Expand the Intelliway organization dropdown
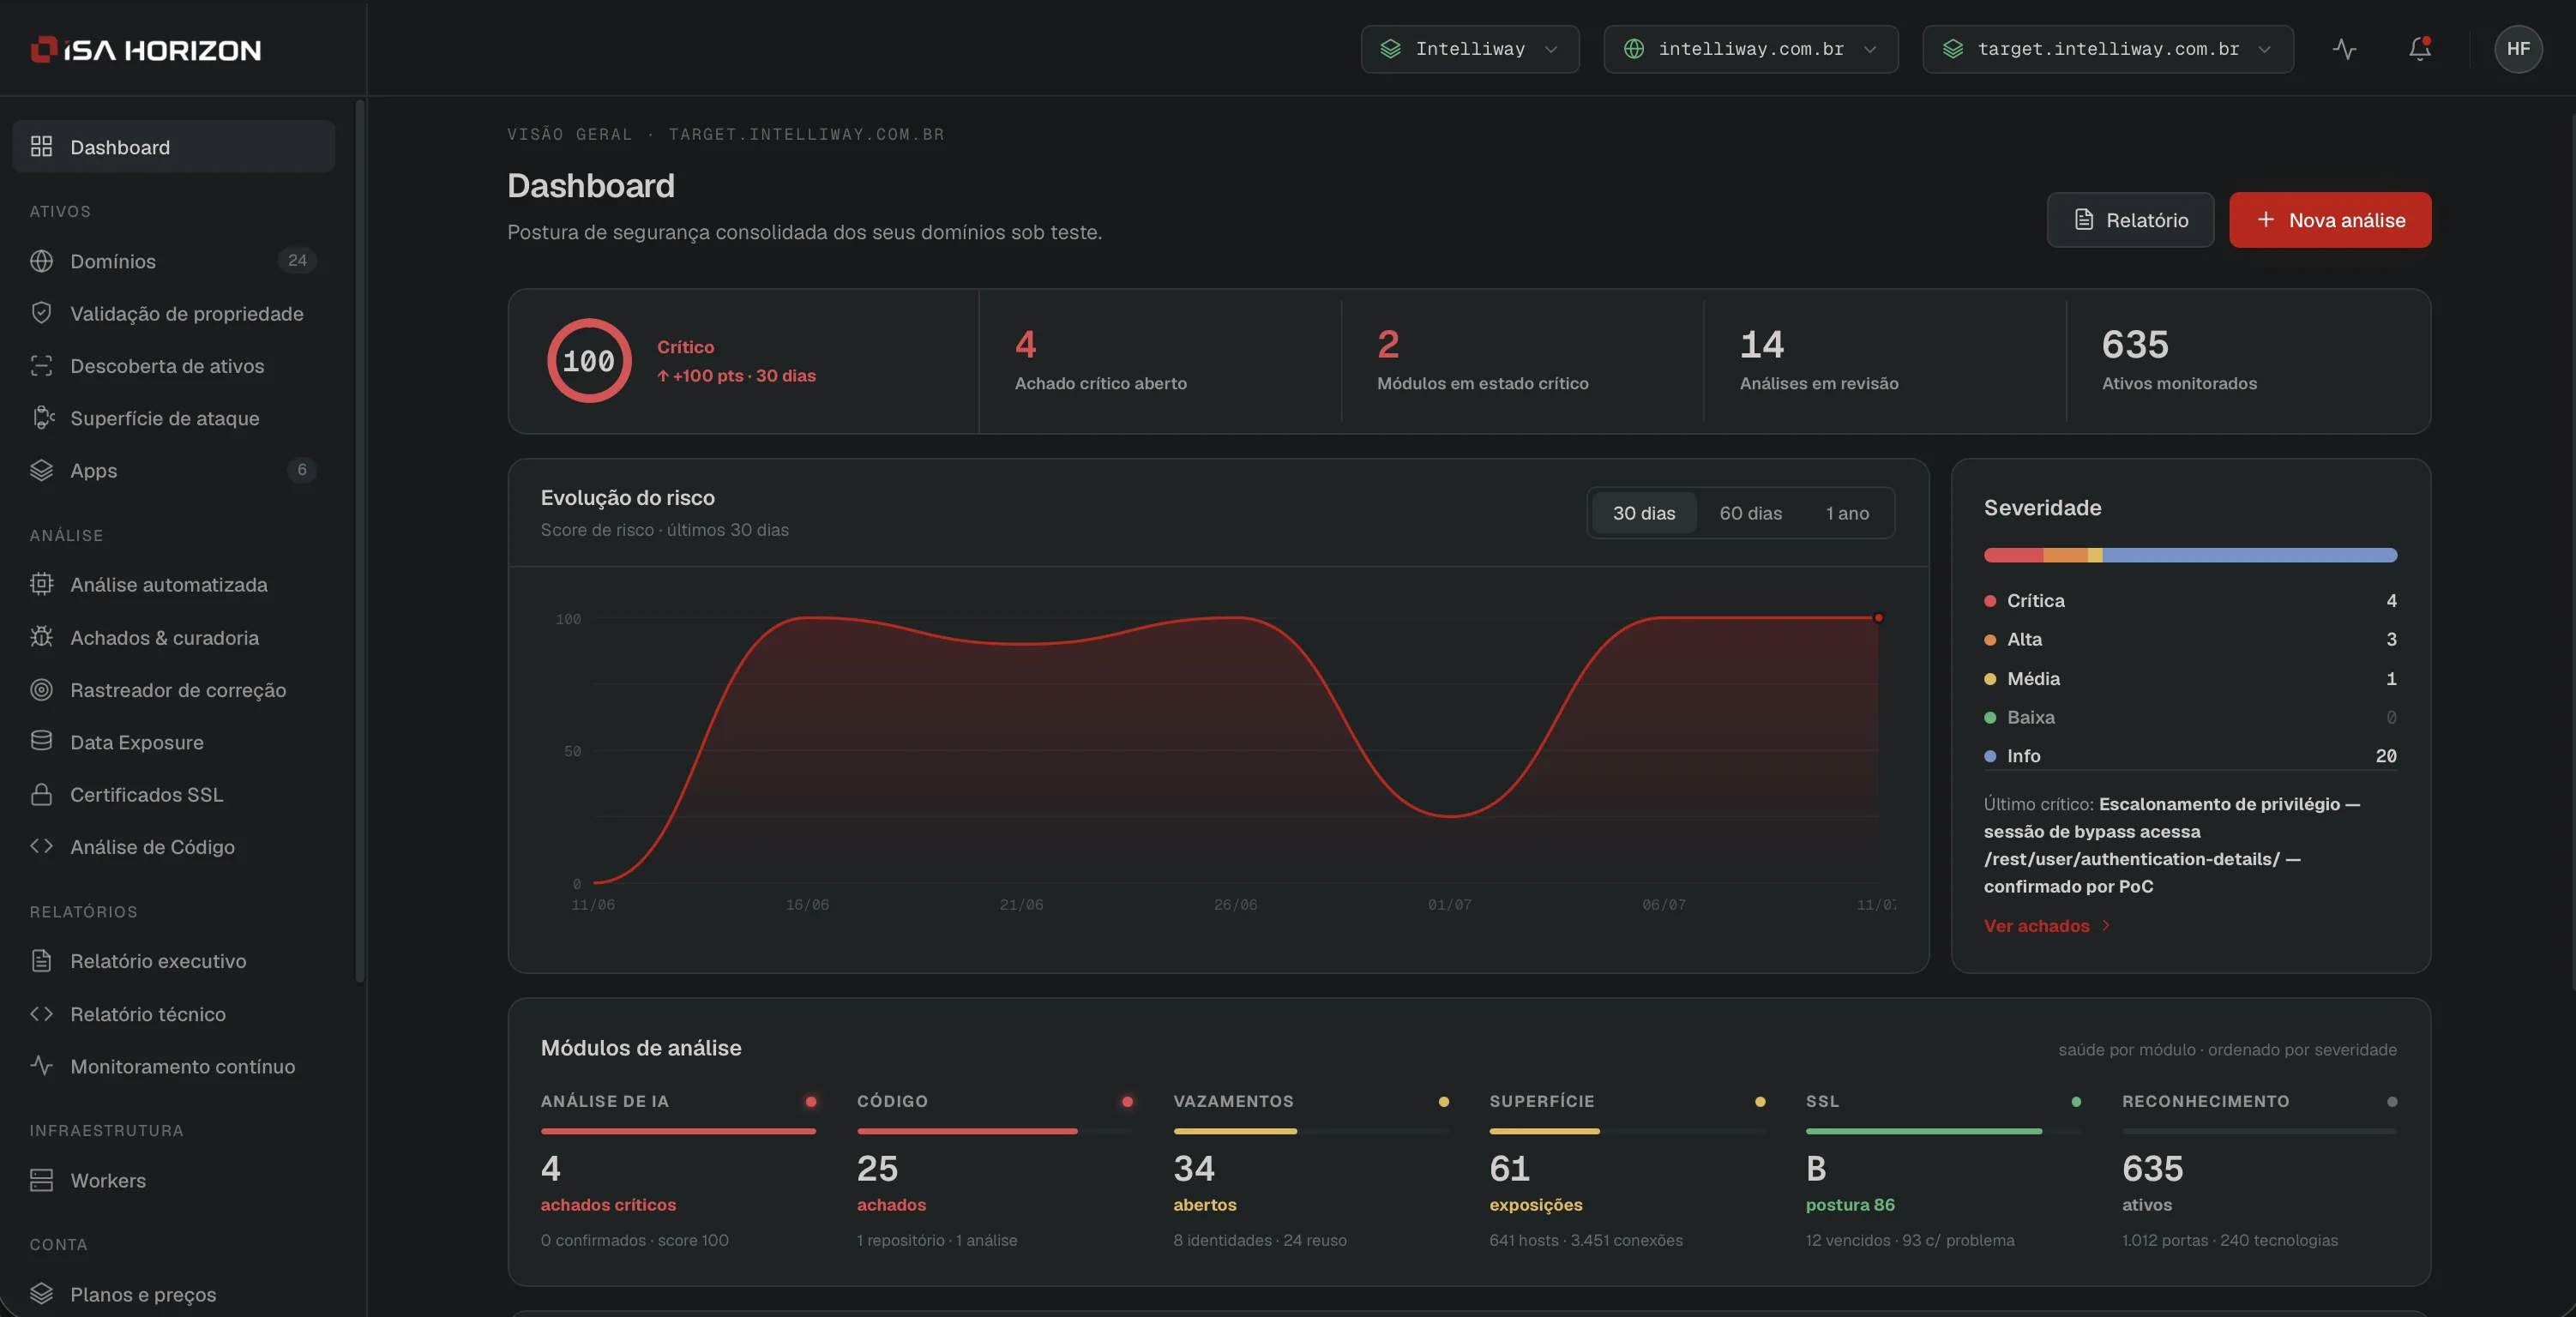The image size is (2576, 1317). [1470, 49]
